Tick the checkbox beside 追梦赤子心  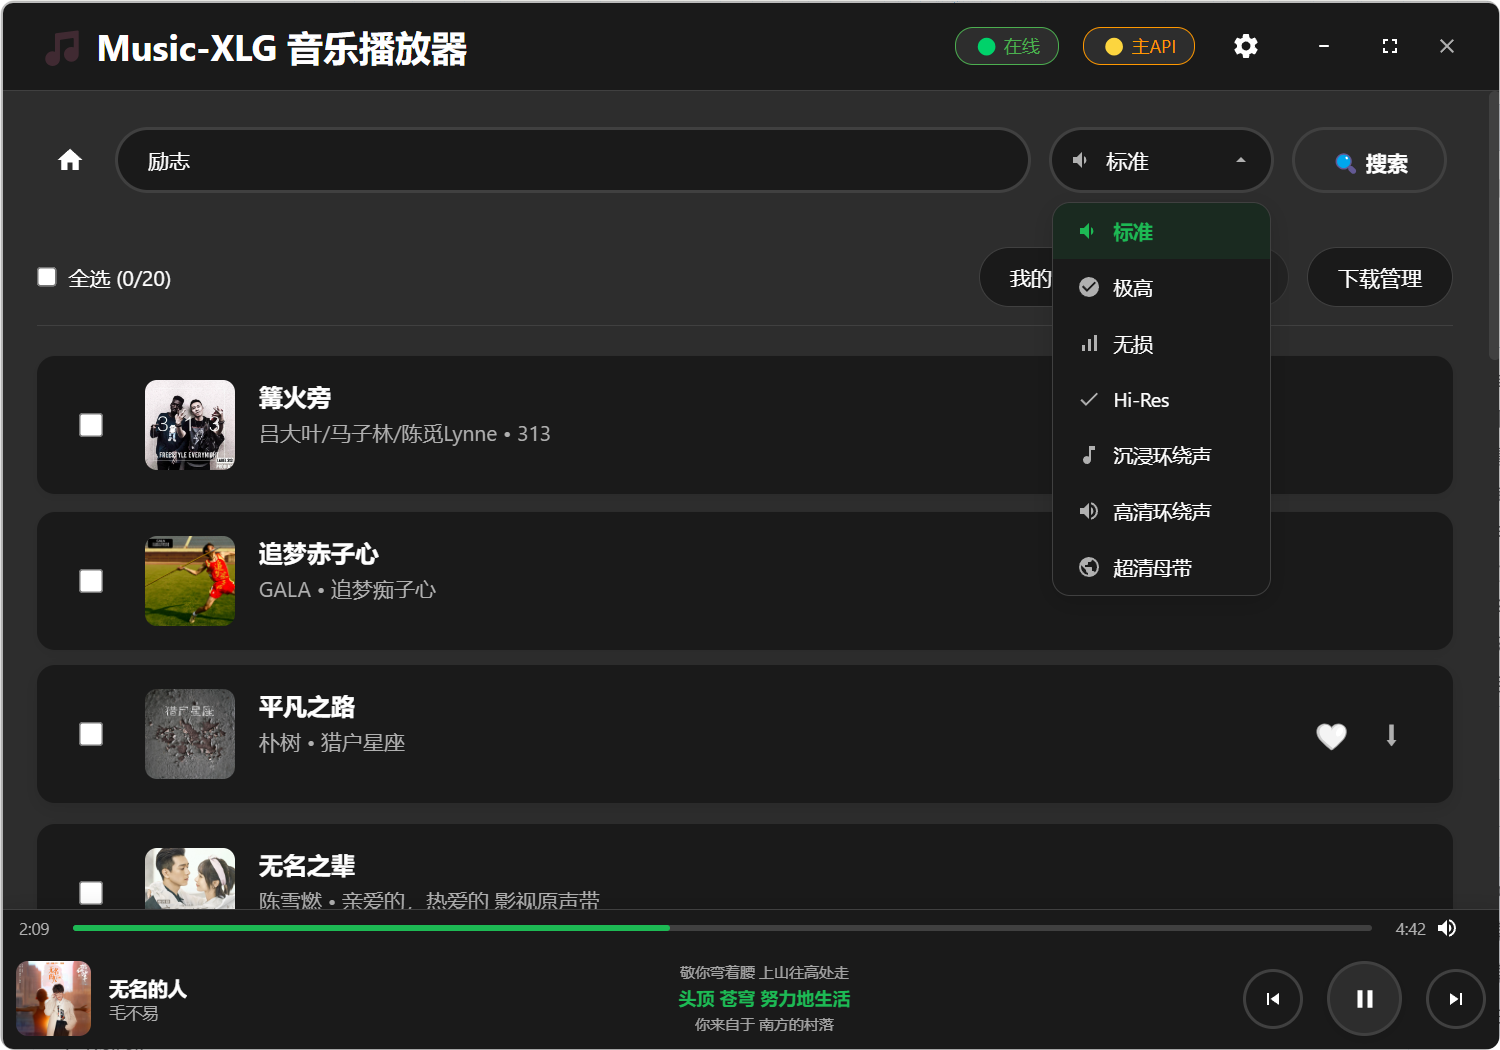[91, 581]
